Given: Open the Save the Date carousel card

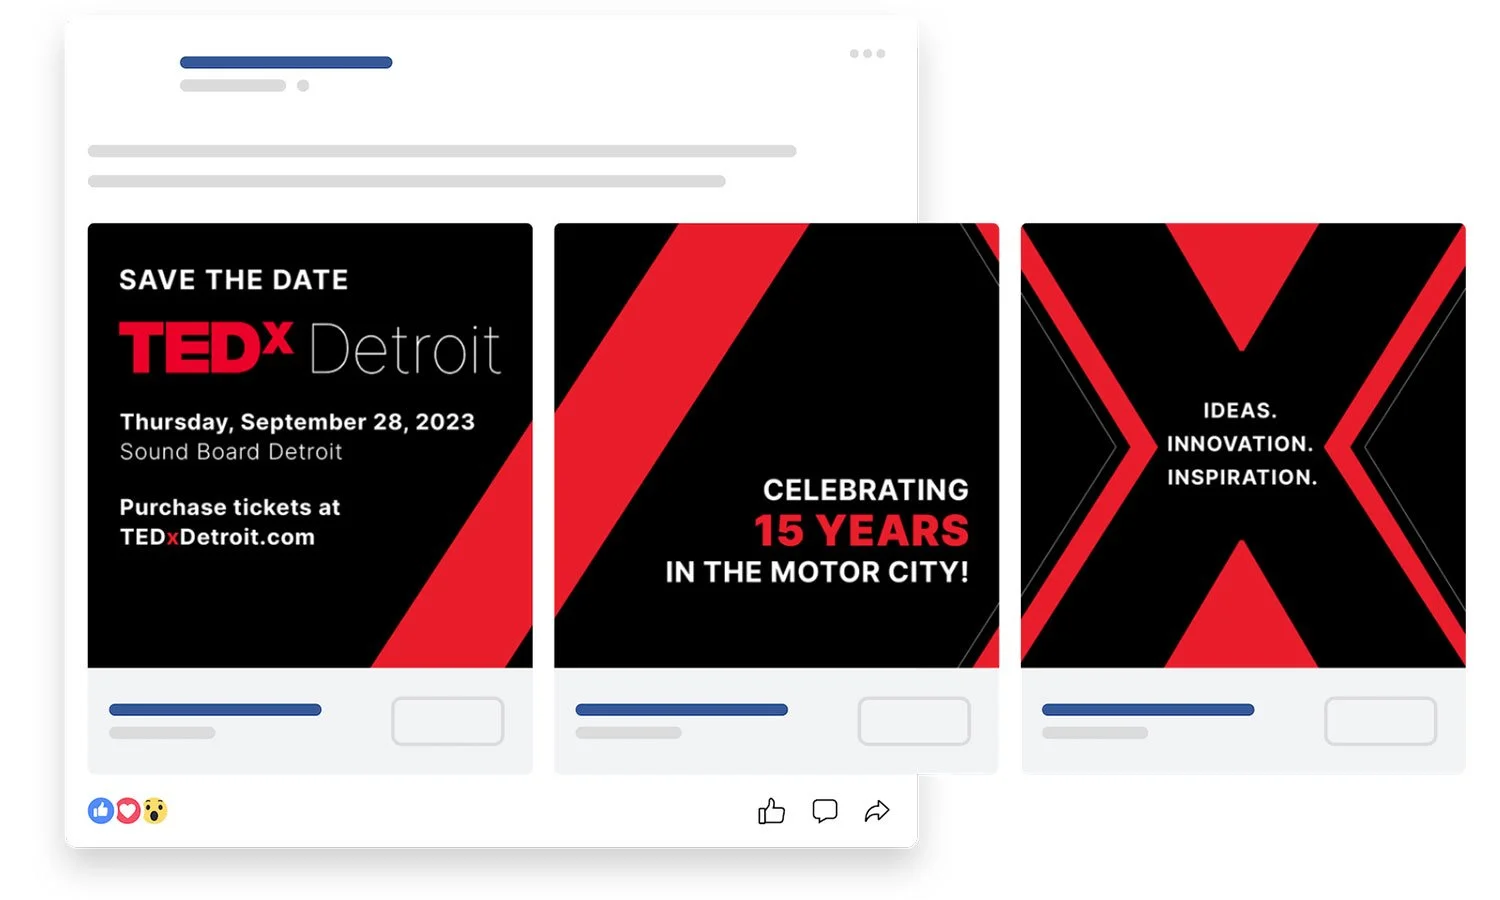Looking at the screenshot, I should (310, 445).
